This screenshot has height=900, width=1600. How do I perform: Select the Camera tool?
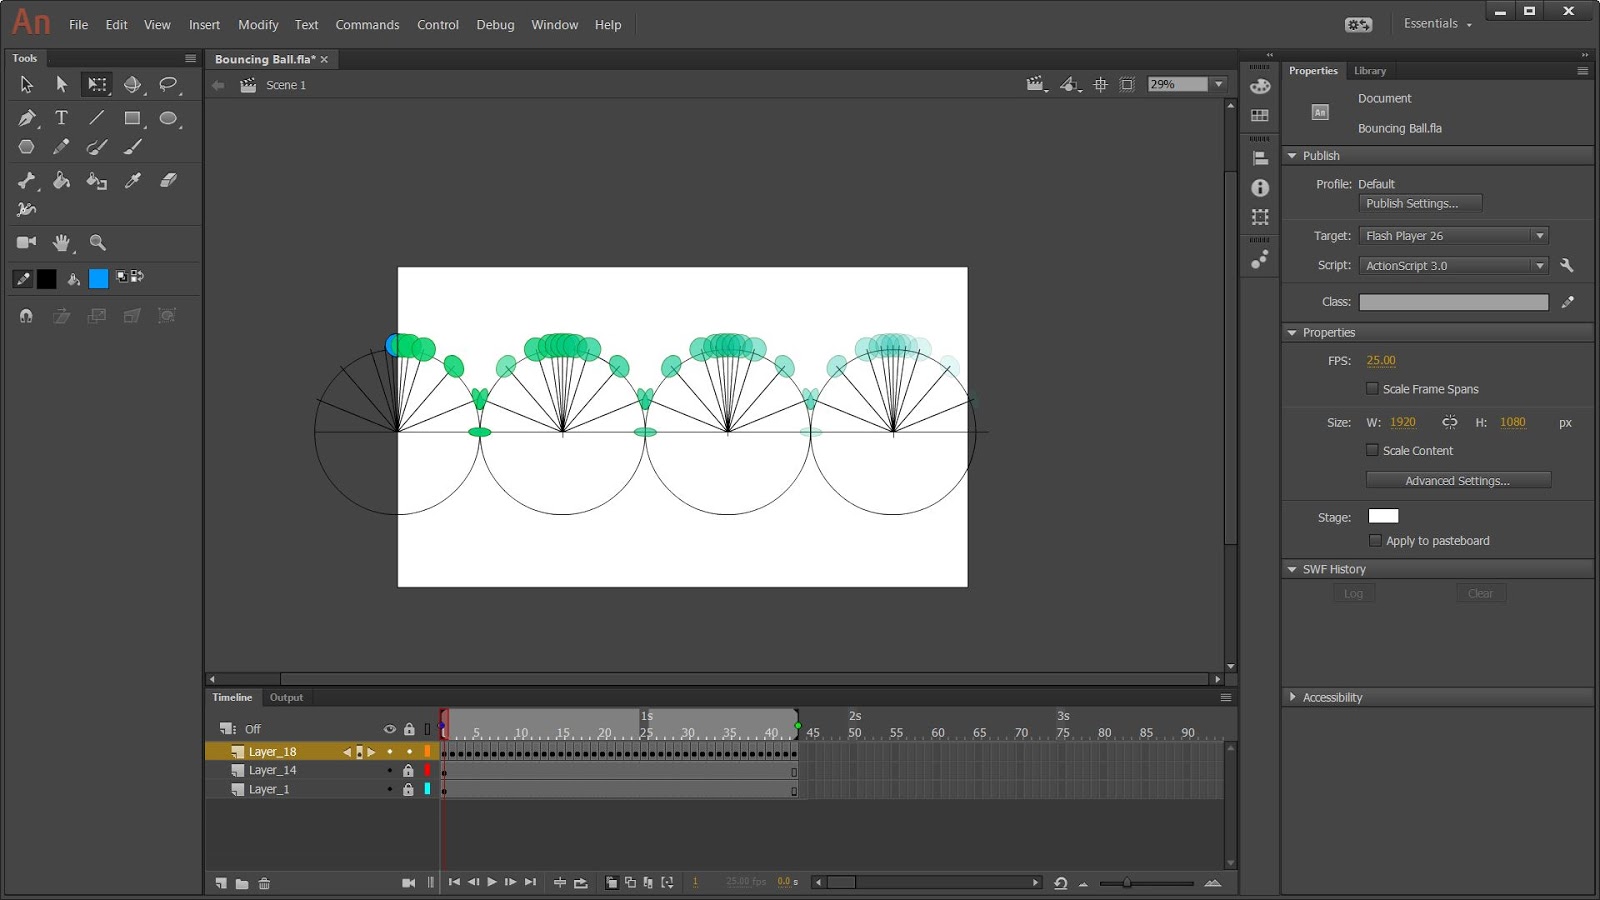click(26, 242)
